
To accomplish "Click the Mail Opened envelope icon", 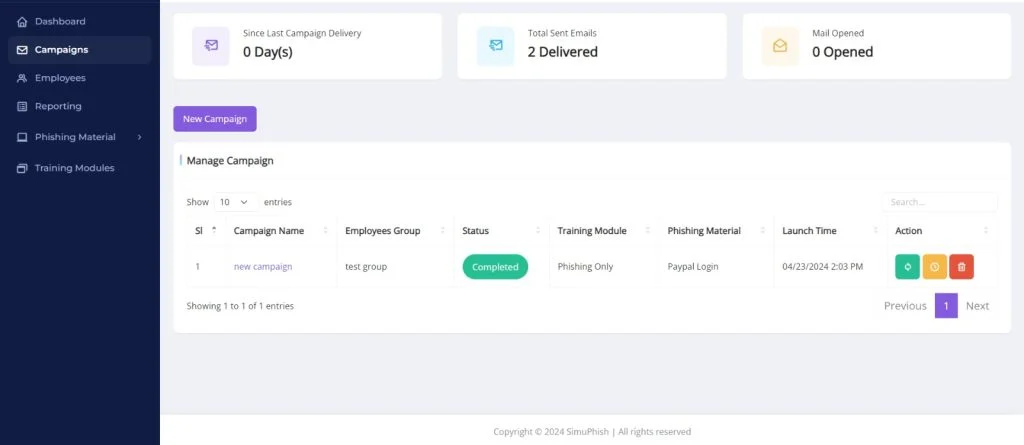I will click(780, 45).
